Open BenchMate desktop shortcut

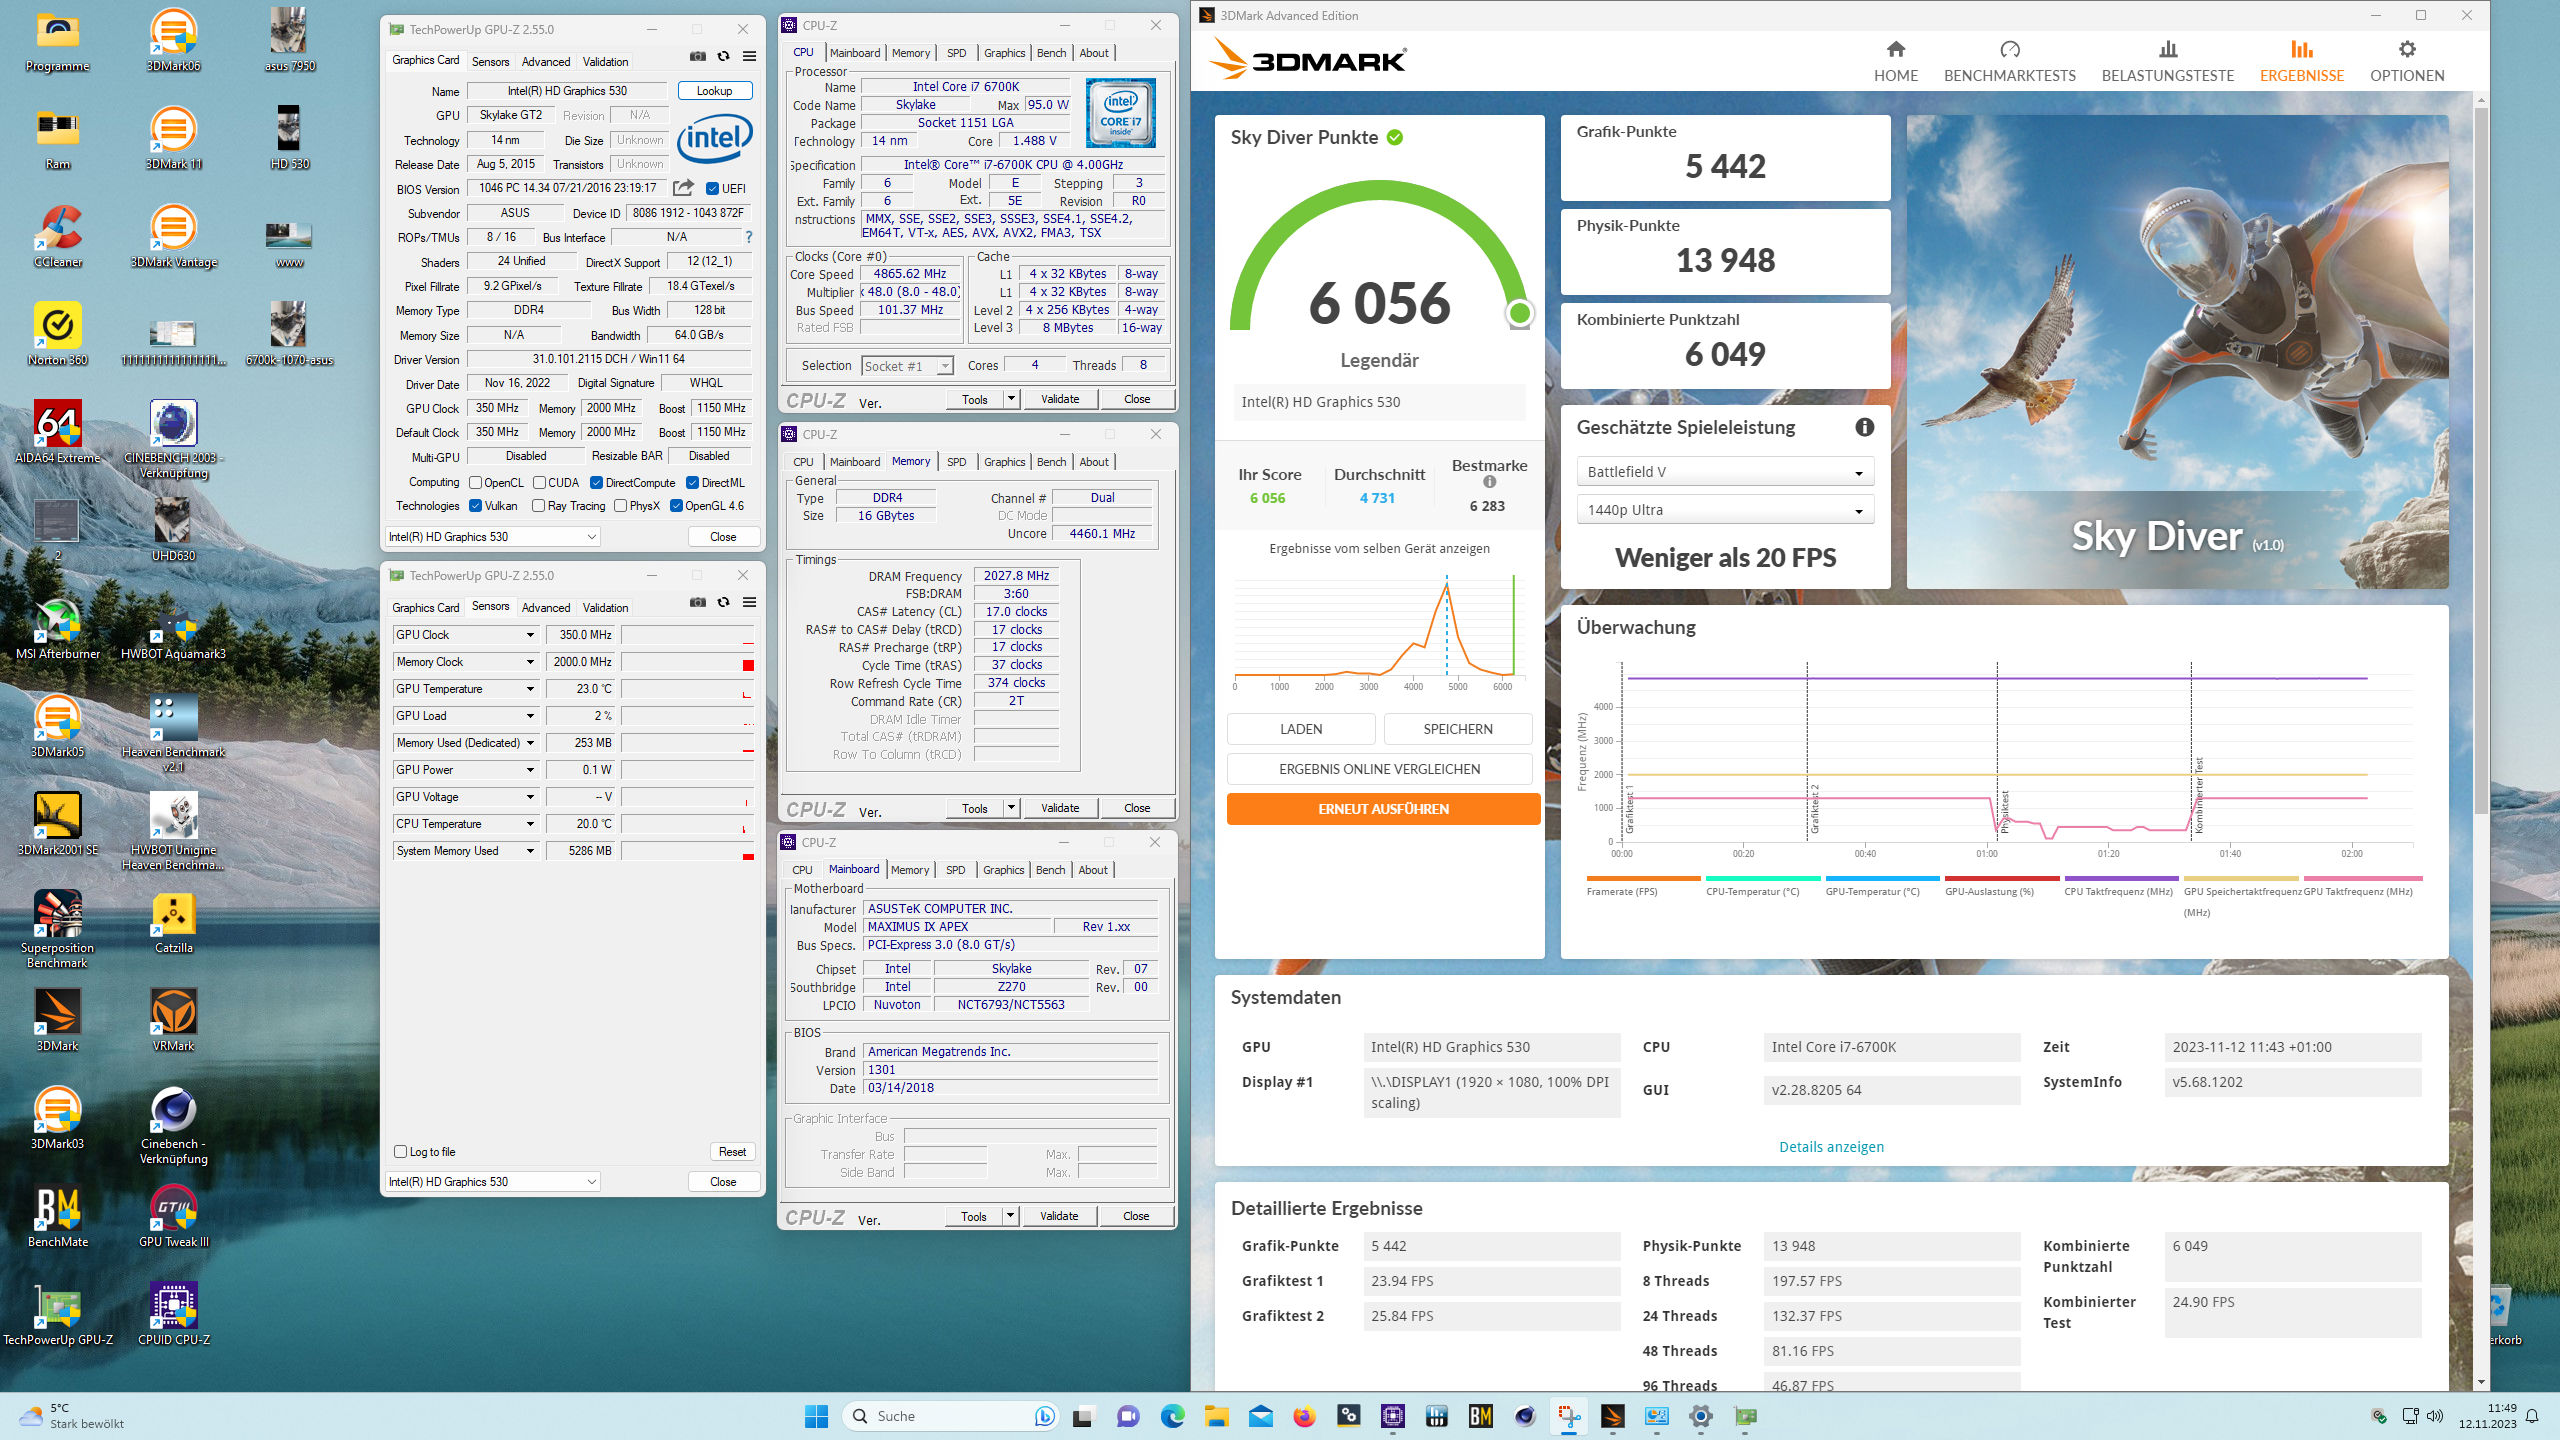pyautogui.click(x=58, y=1217)
